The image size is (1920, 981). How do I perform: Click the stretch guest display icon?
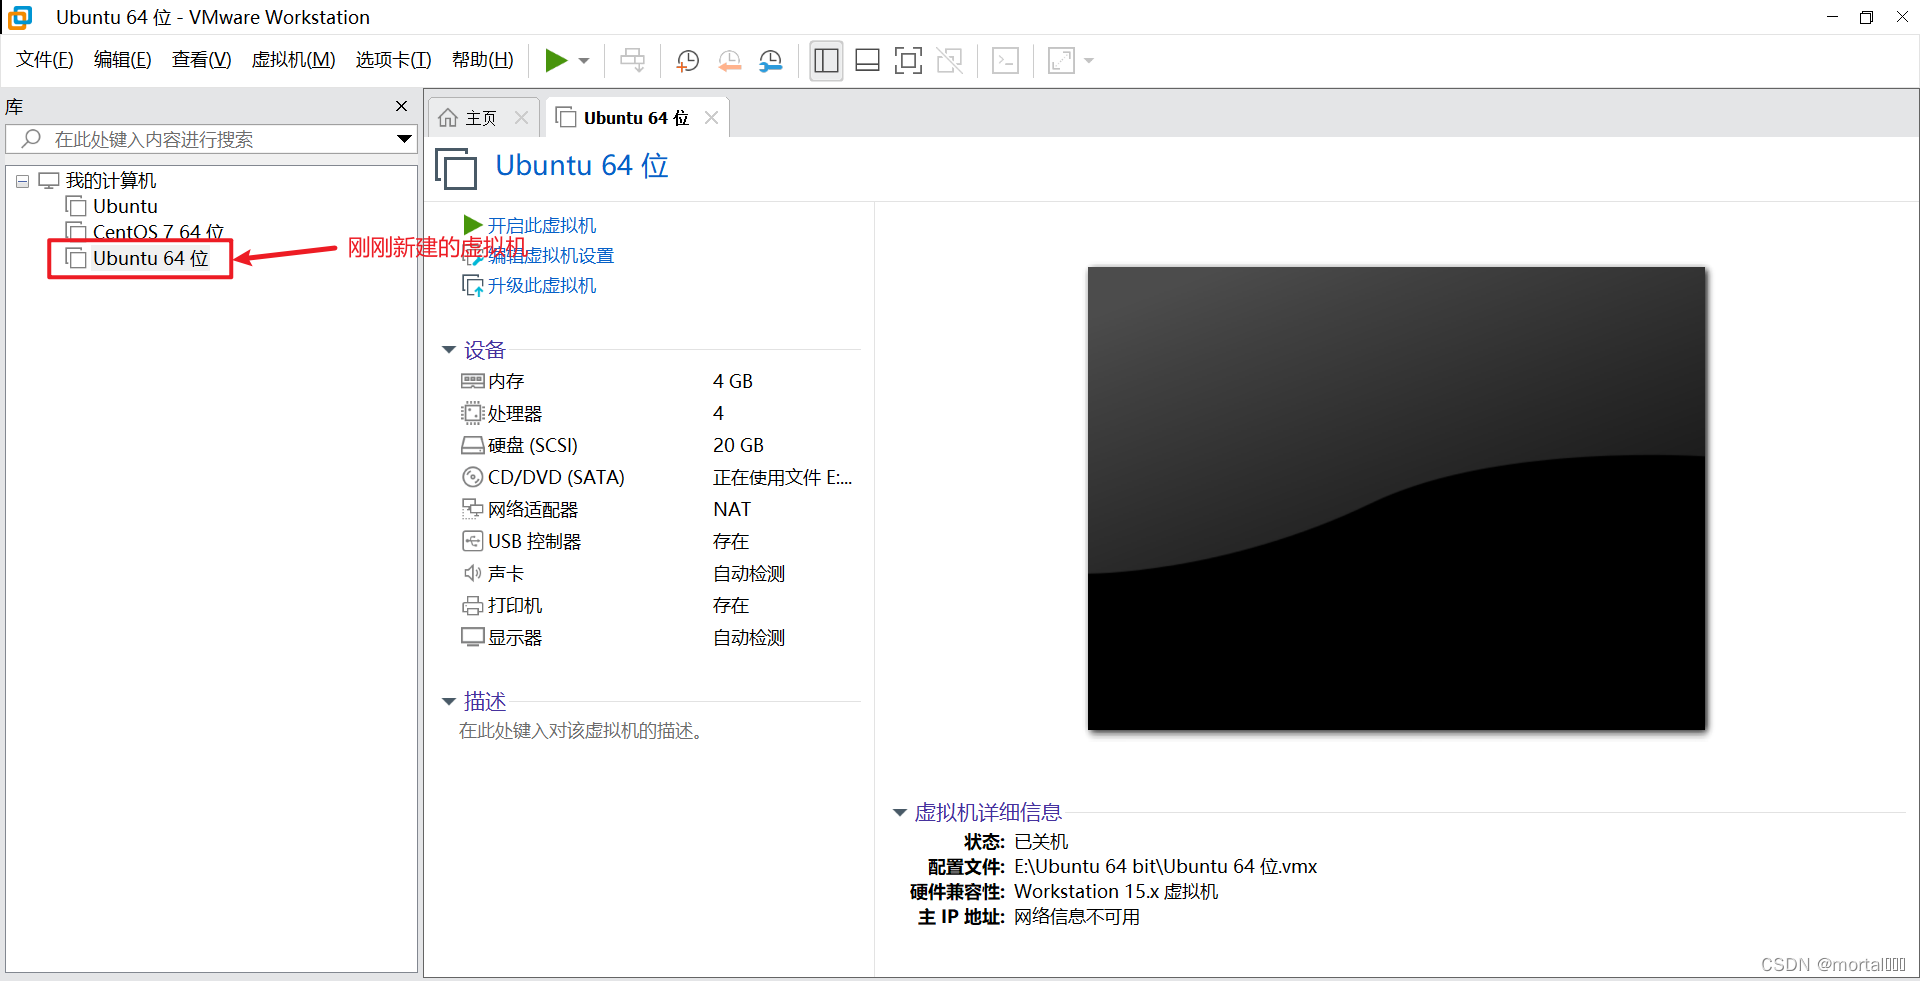coord(1061,61)
